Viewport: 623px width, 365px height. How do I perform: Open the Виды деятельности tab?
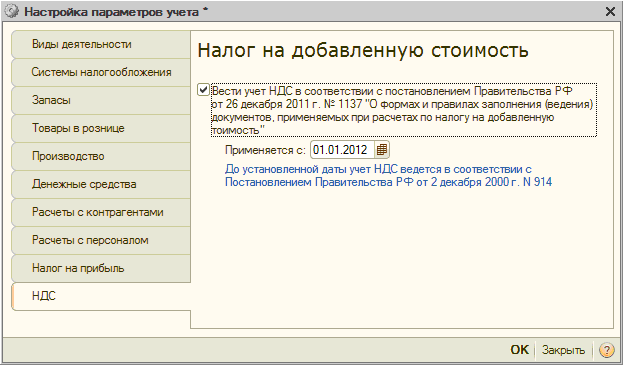[101, 44]
